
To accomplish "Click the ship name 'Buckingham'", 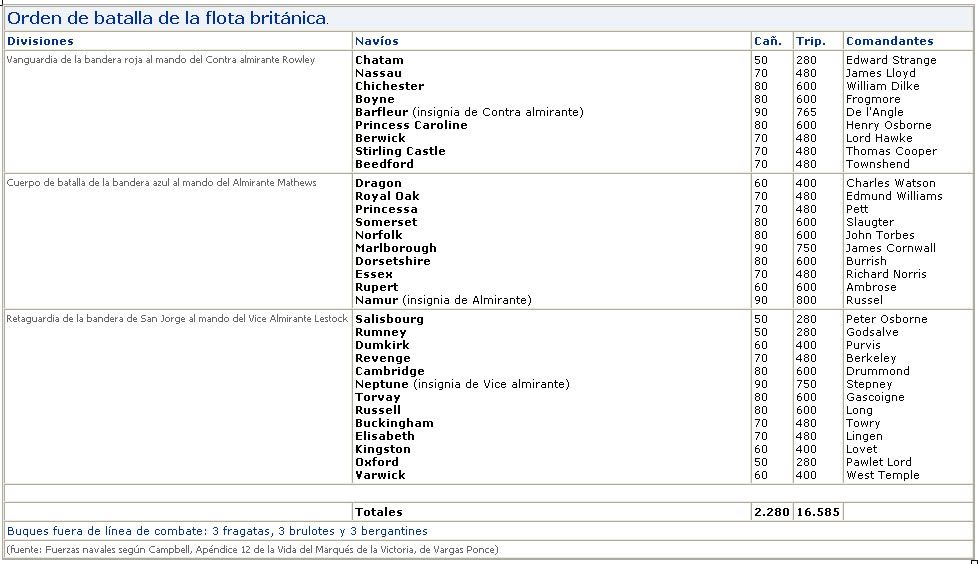I will (x=394, y=424).
